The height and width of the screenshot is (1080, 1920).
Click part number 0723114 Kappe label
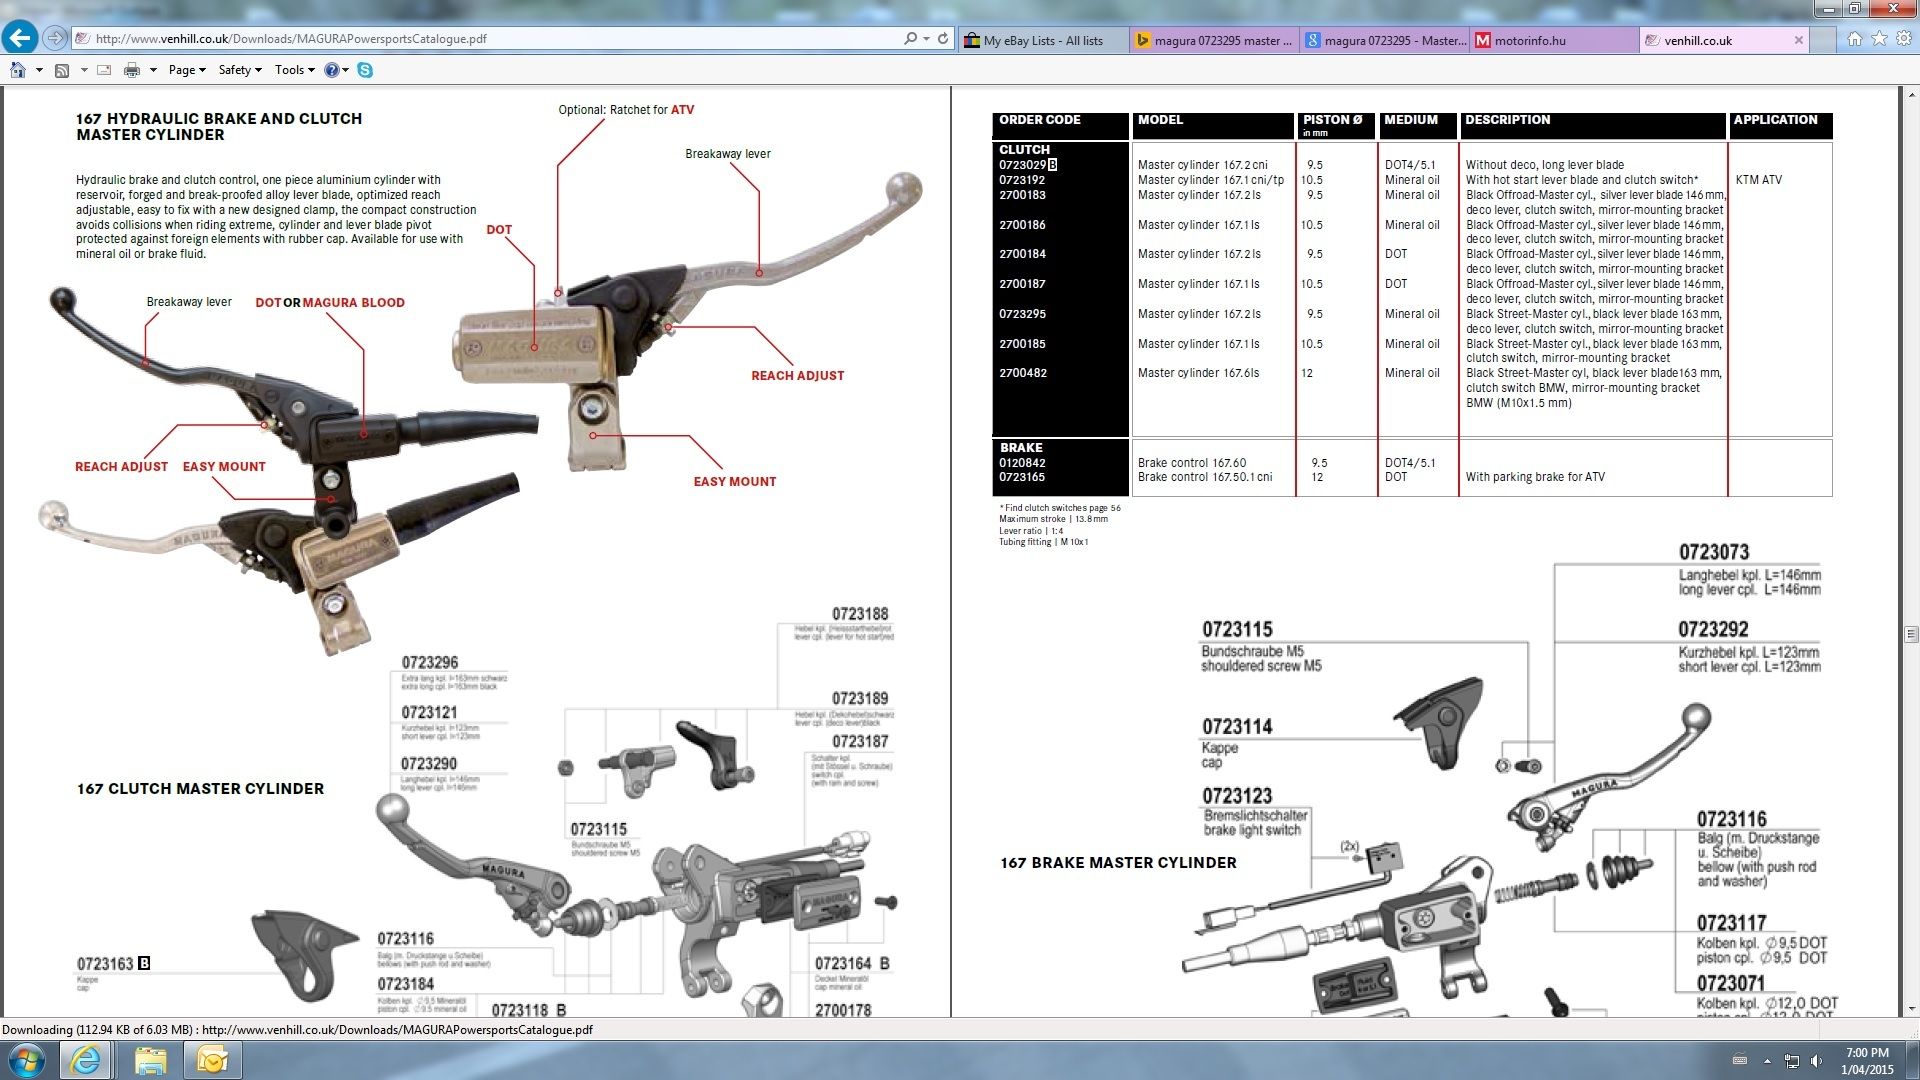[x=1237, y=726]
